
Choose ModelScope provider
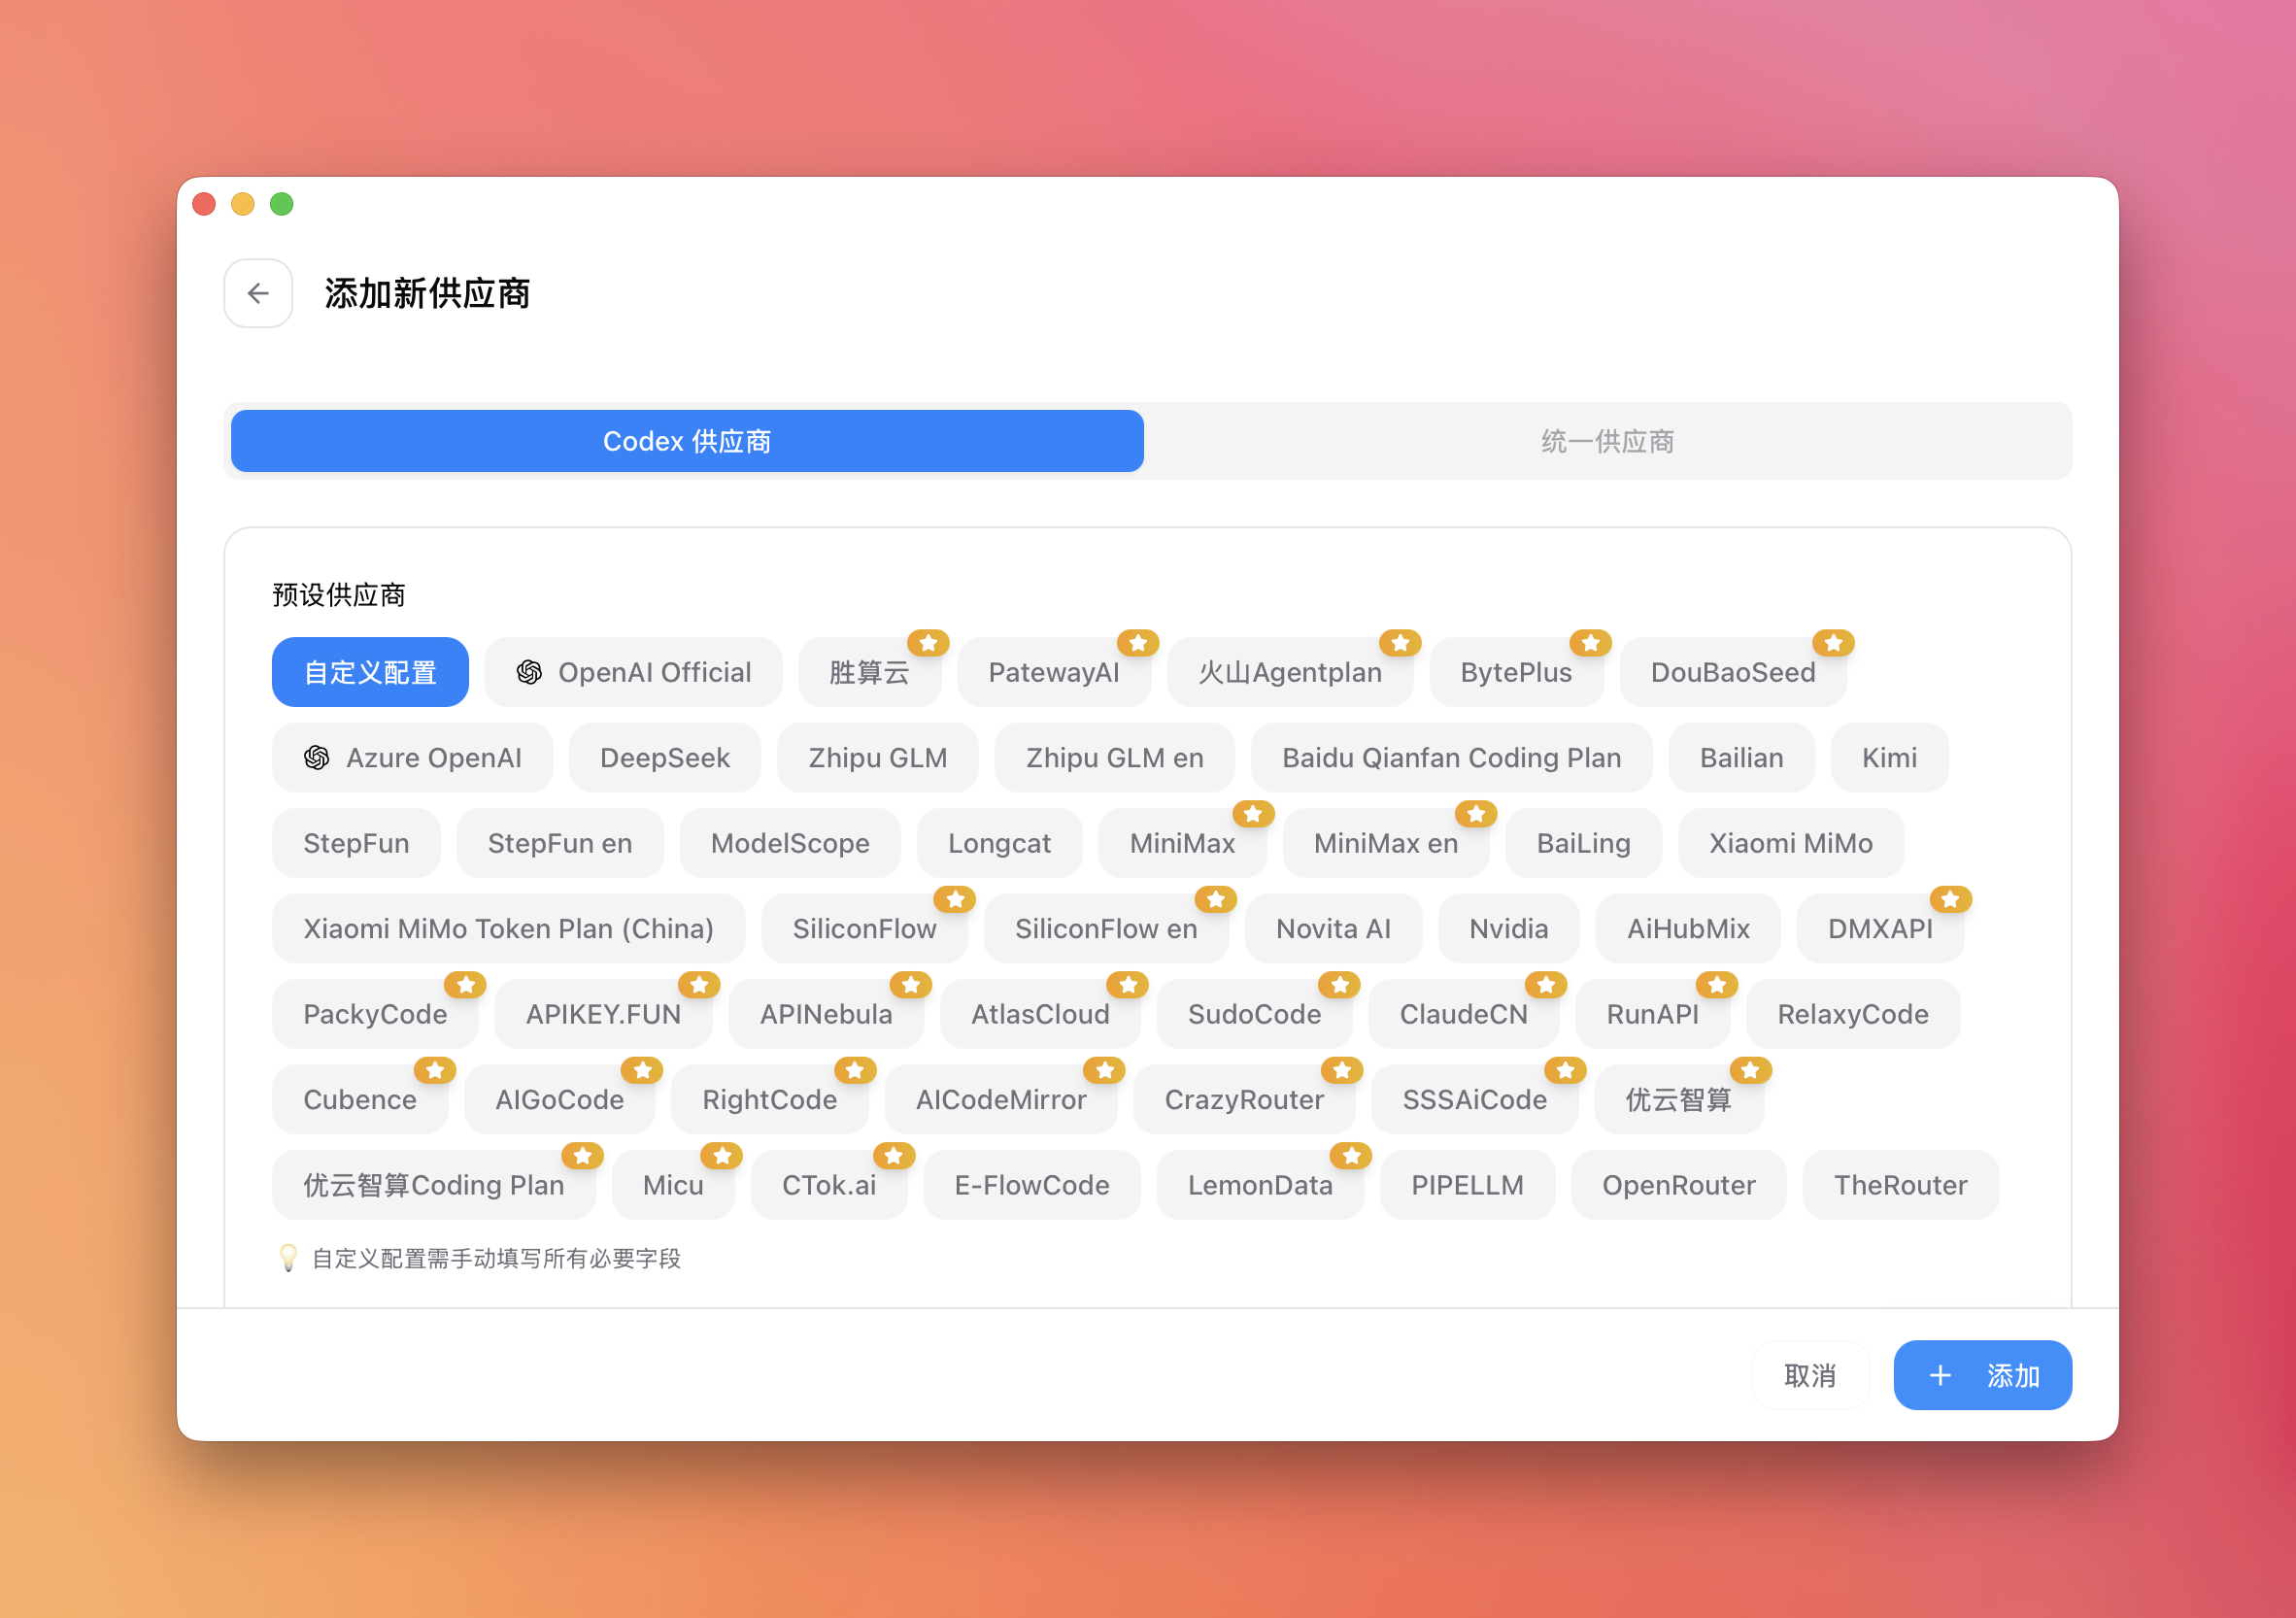[790, 843]
